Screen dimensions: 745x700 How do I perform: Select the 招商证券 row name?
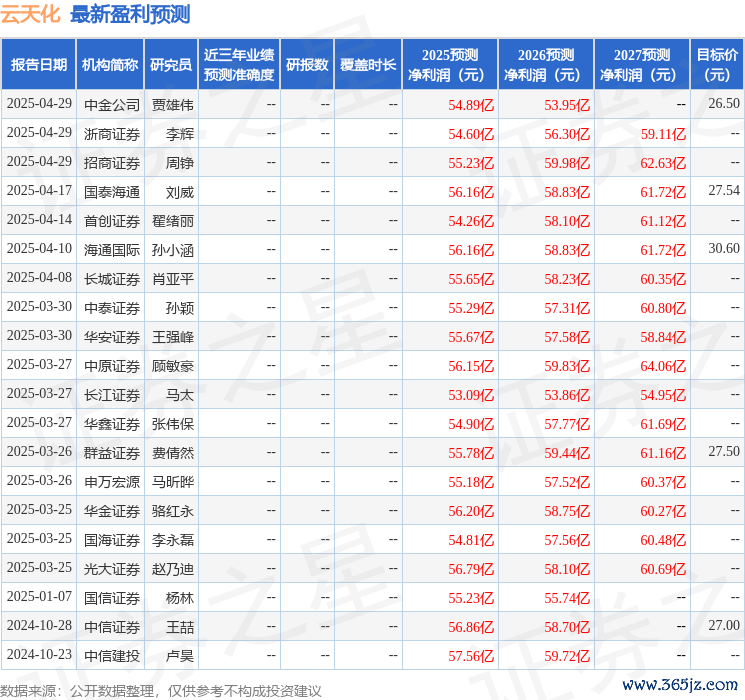(x=112, y=163)
